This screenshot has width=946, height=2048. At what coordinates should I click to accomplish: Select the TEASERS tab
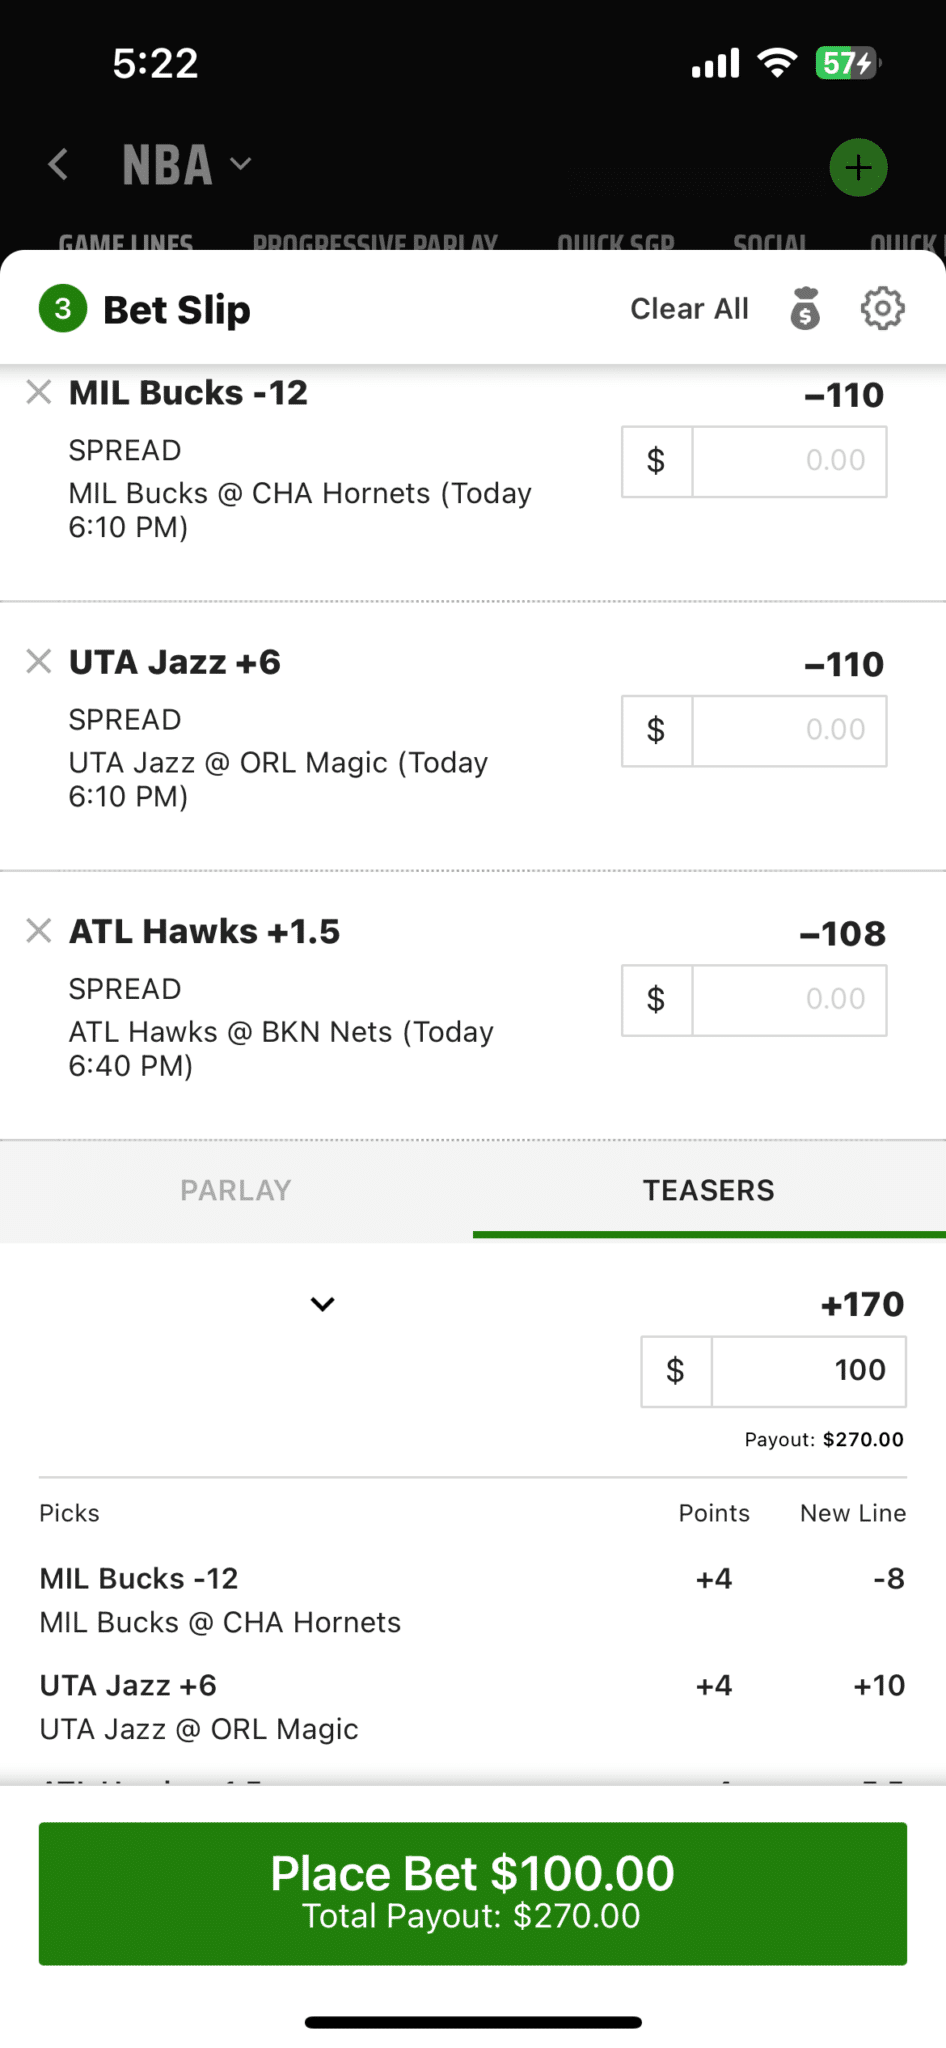click(x=708, y=1190)
